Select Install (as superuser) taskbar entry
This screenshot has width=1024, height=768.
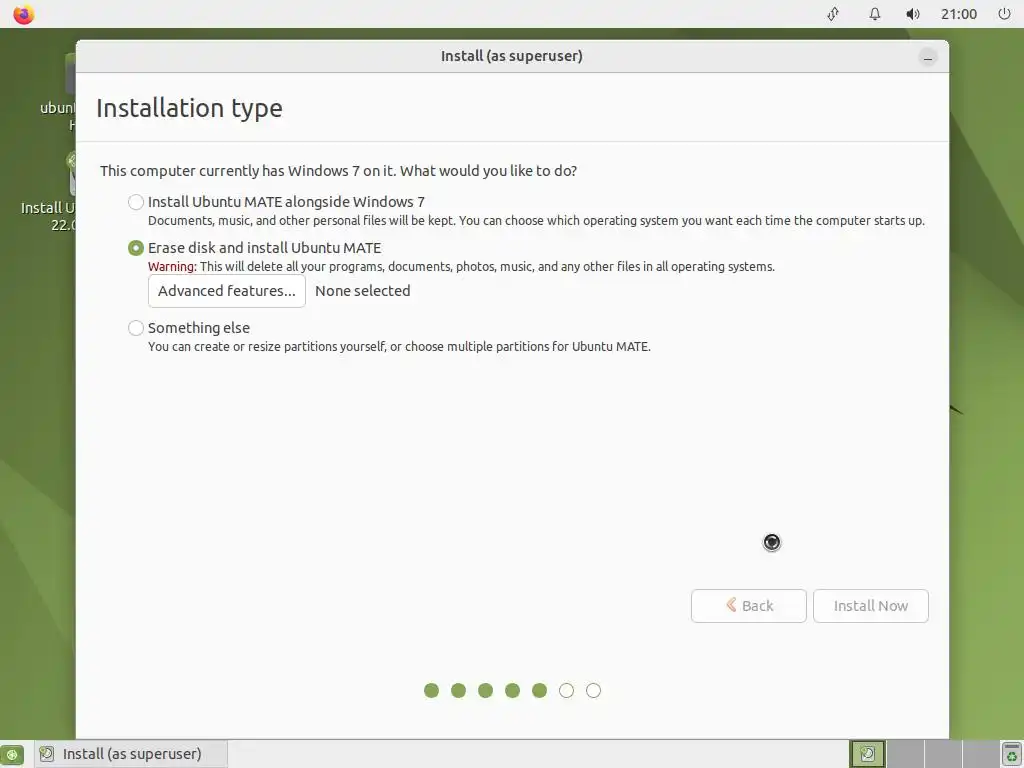pyautogui.click(x=131, y=754)
